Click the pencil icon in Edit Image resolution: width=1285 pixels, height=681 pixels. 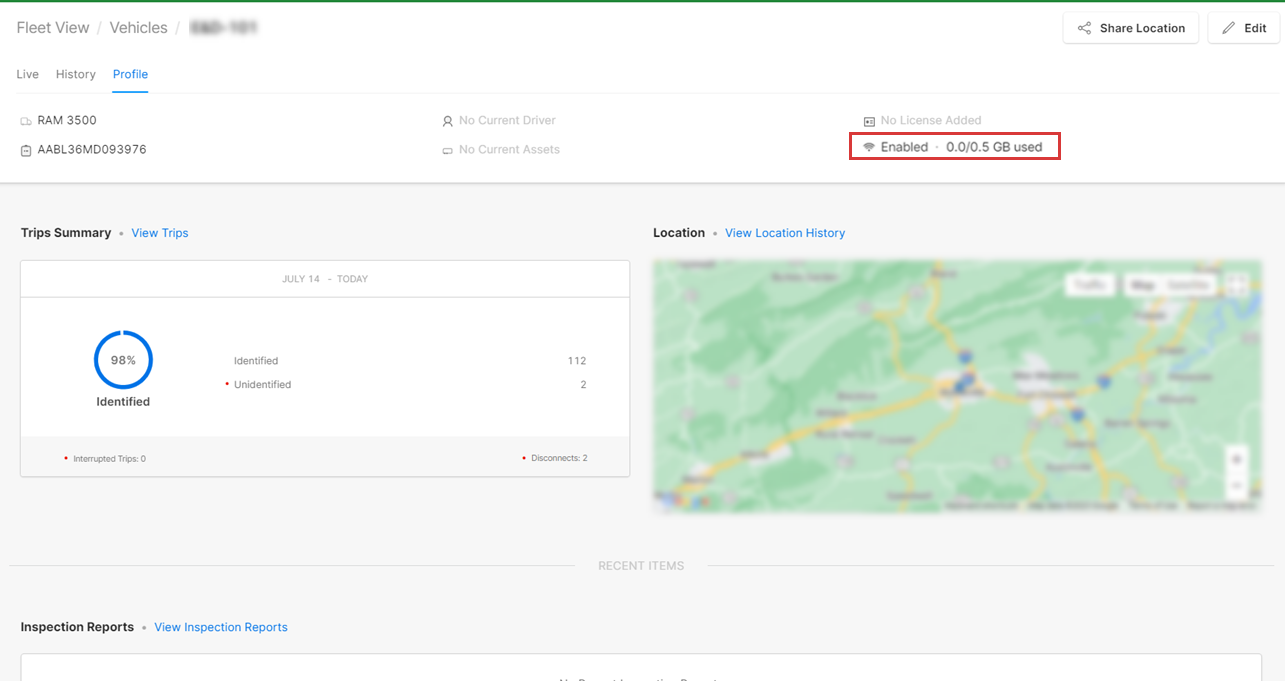[x=1229, y=28]
